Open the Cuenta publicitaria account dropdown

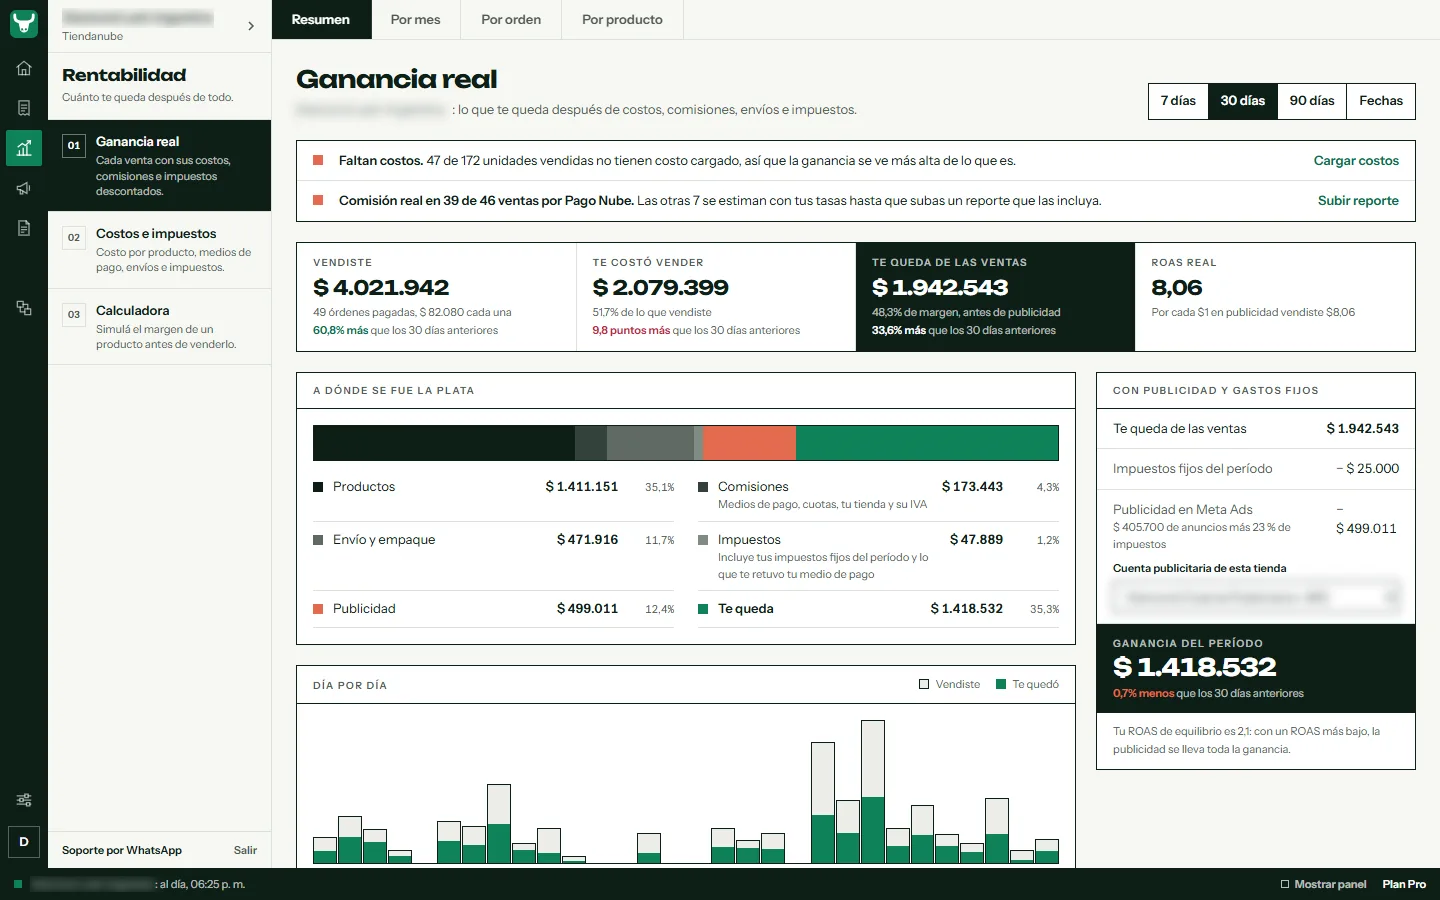1256,597
